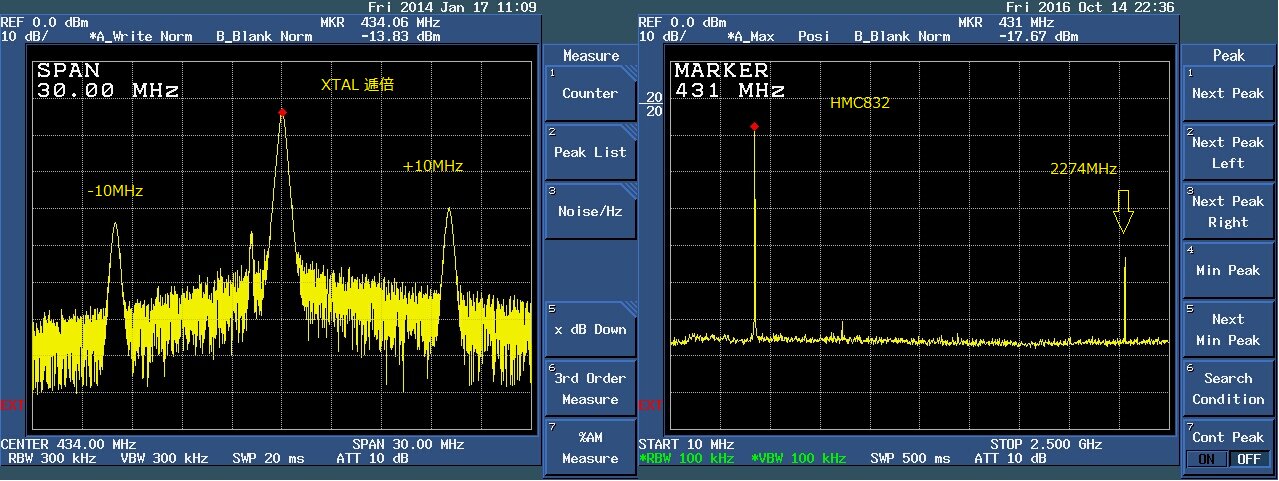
Task: Open the Peak List softkey
Action: (x=590, y=153)
